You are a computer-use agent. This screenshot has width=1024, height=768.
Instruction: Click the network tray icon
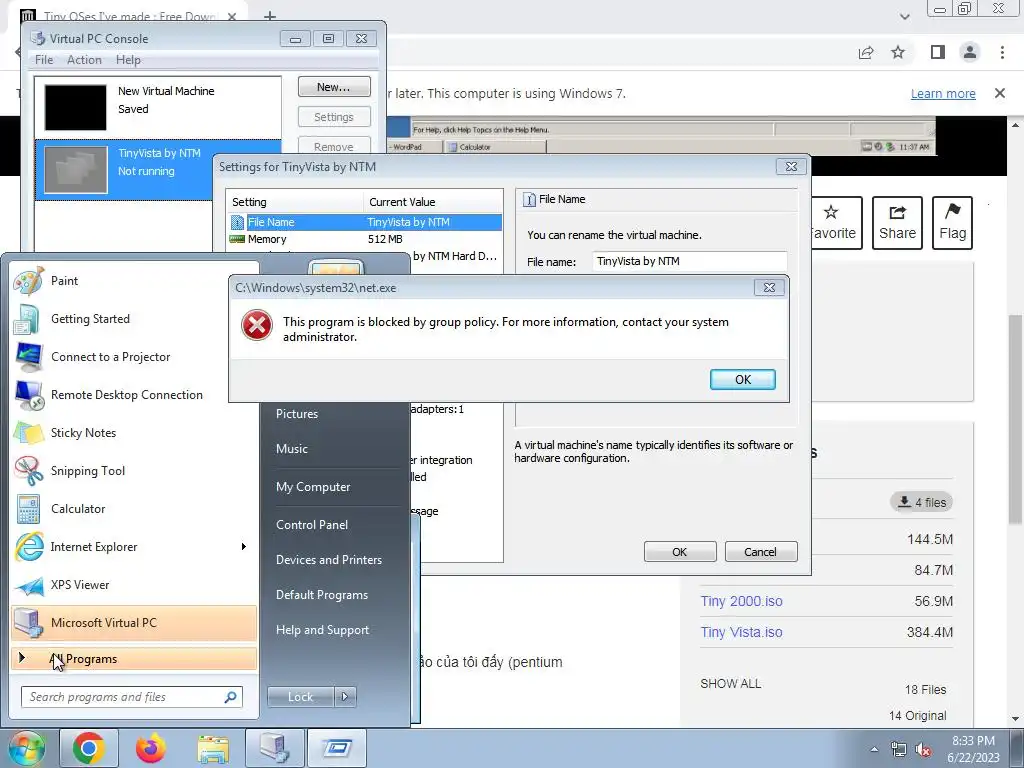point(899,750)
